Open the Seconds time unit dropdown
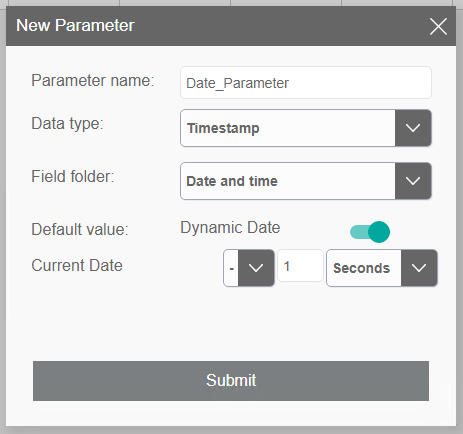 point(382,268)
